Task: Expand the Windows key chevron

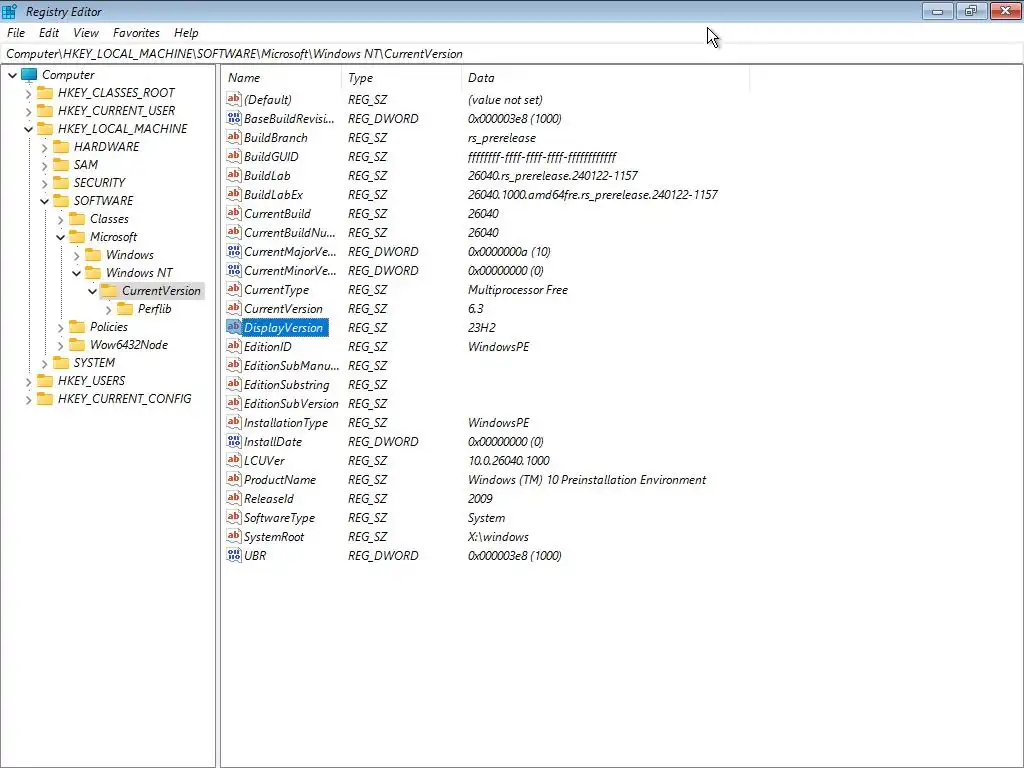Action: tap(76, 255)
